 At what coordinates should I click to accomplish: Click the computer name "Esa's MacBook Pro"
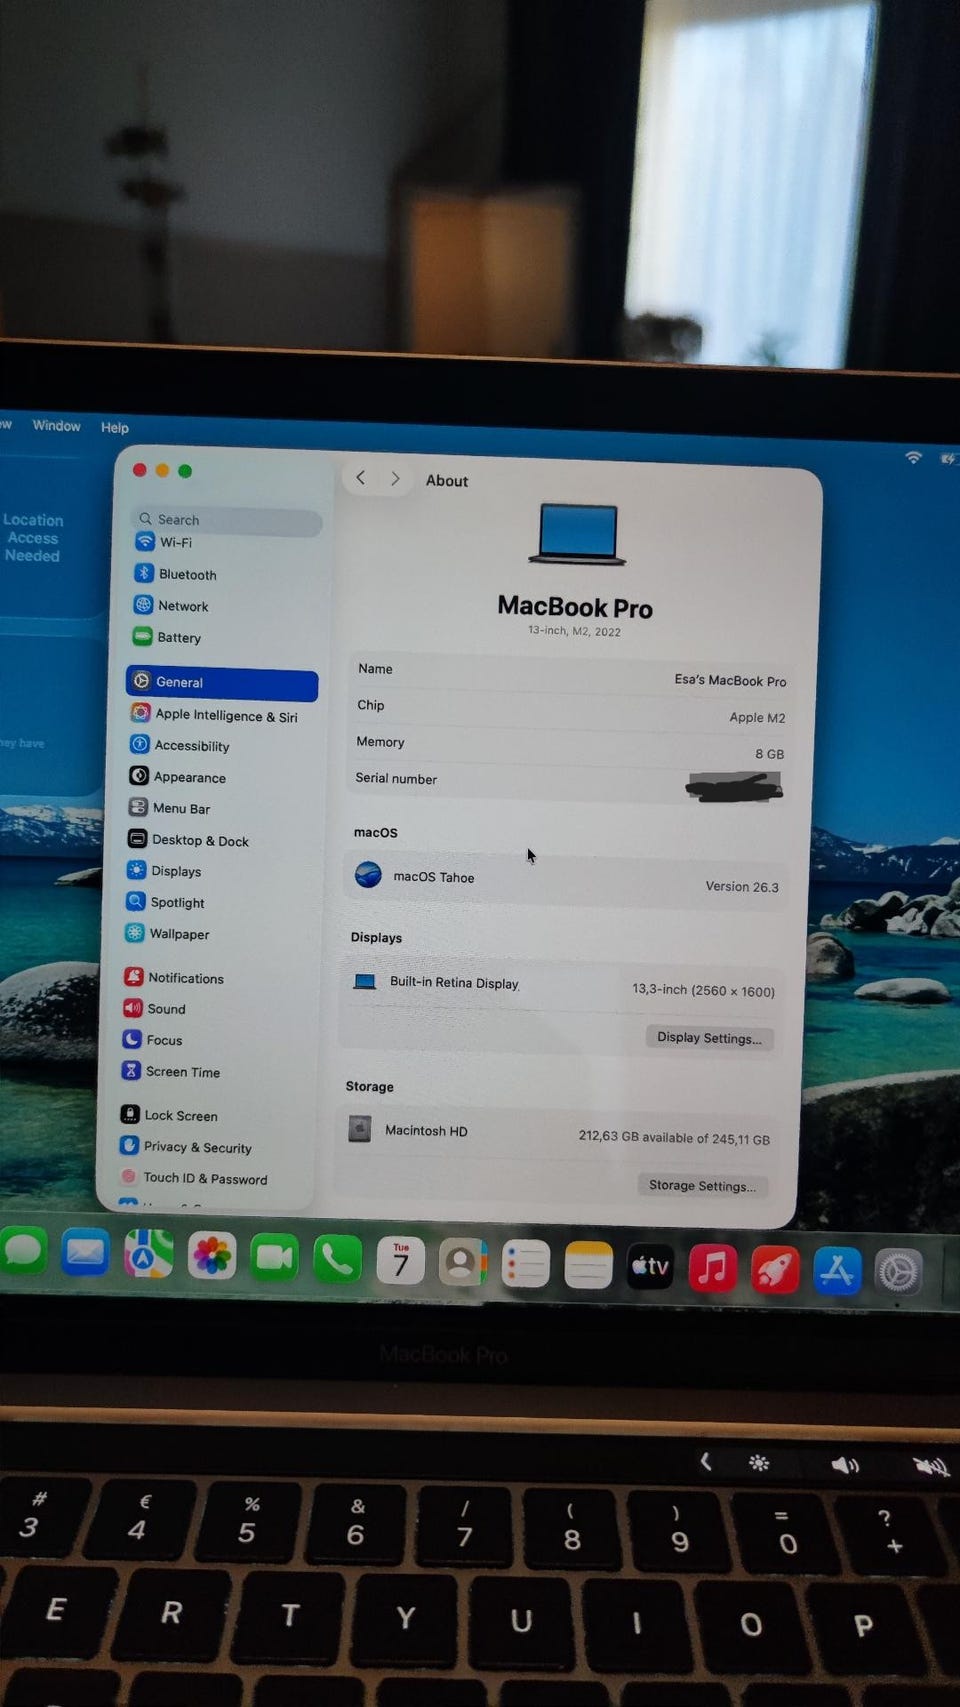click(730, 680)
